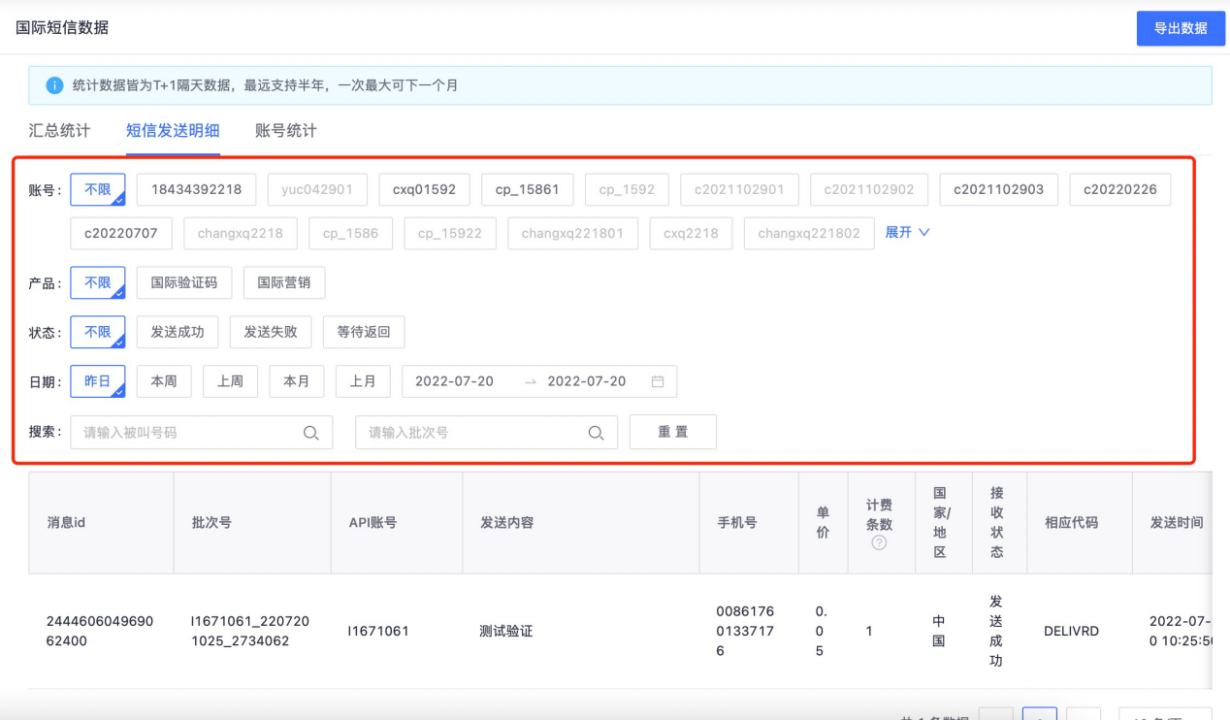
Task: Click the 导出数据 export button
Action: 1181,28
